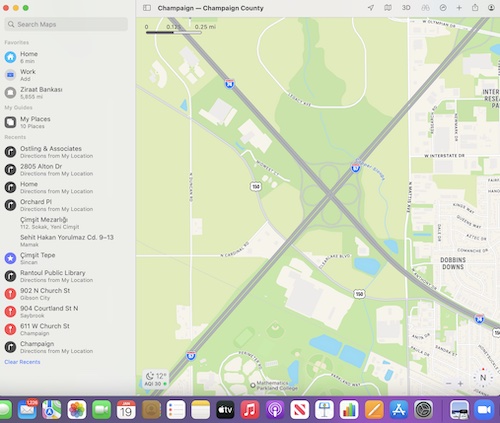Image resolution: width=500 pixels, height=423 pixels.
Task: Zoom in with the map plus button
Action: point(460,384)
